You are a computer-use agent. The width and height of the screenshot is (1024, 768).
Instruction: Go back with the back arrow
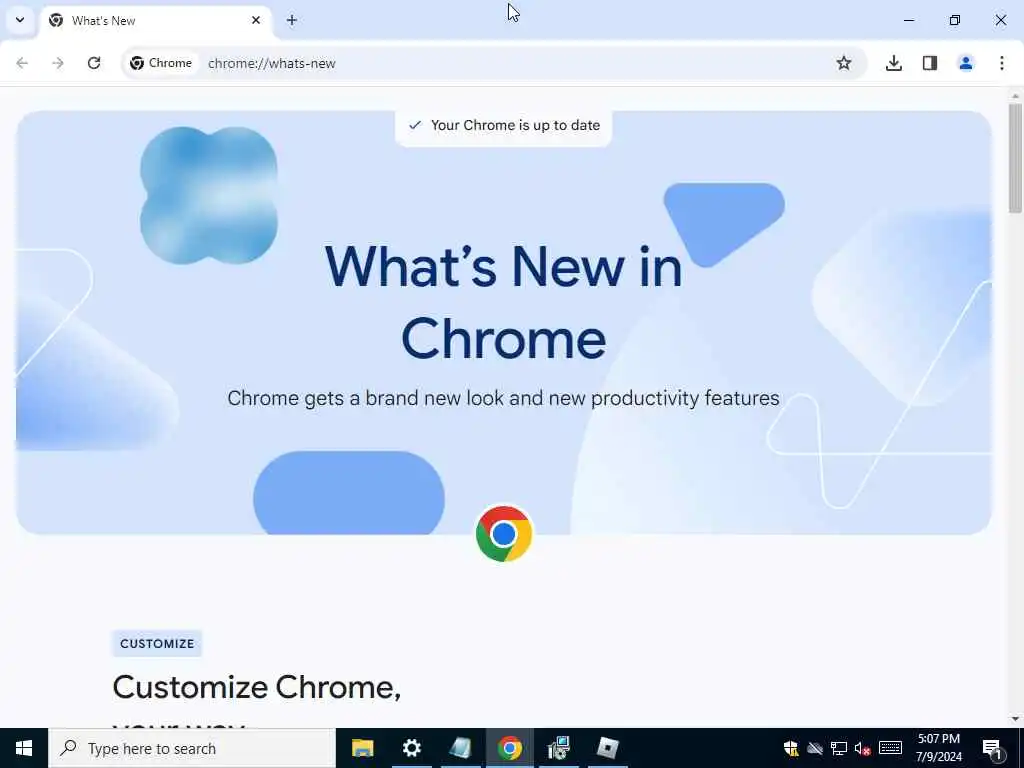coord(22,63)
